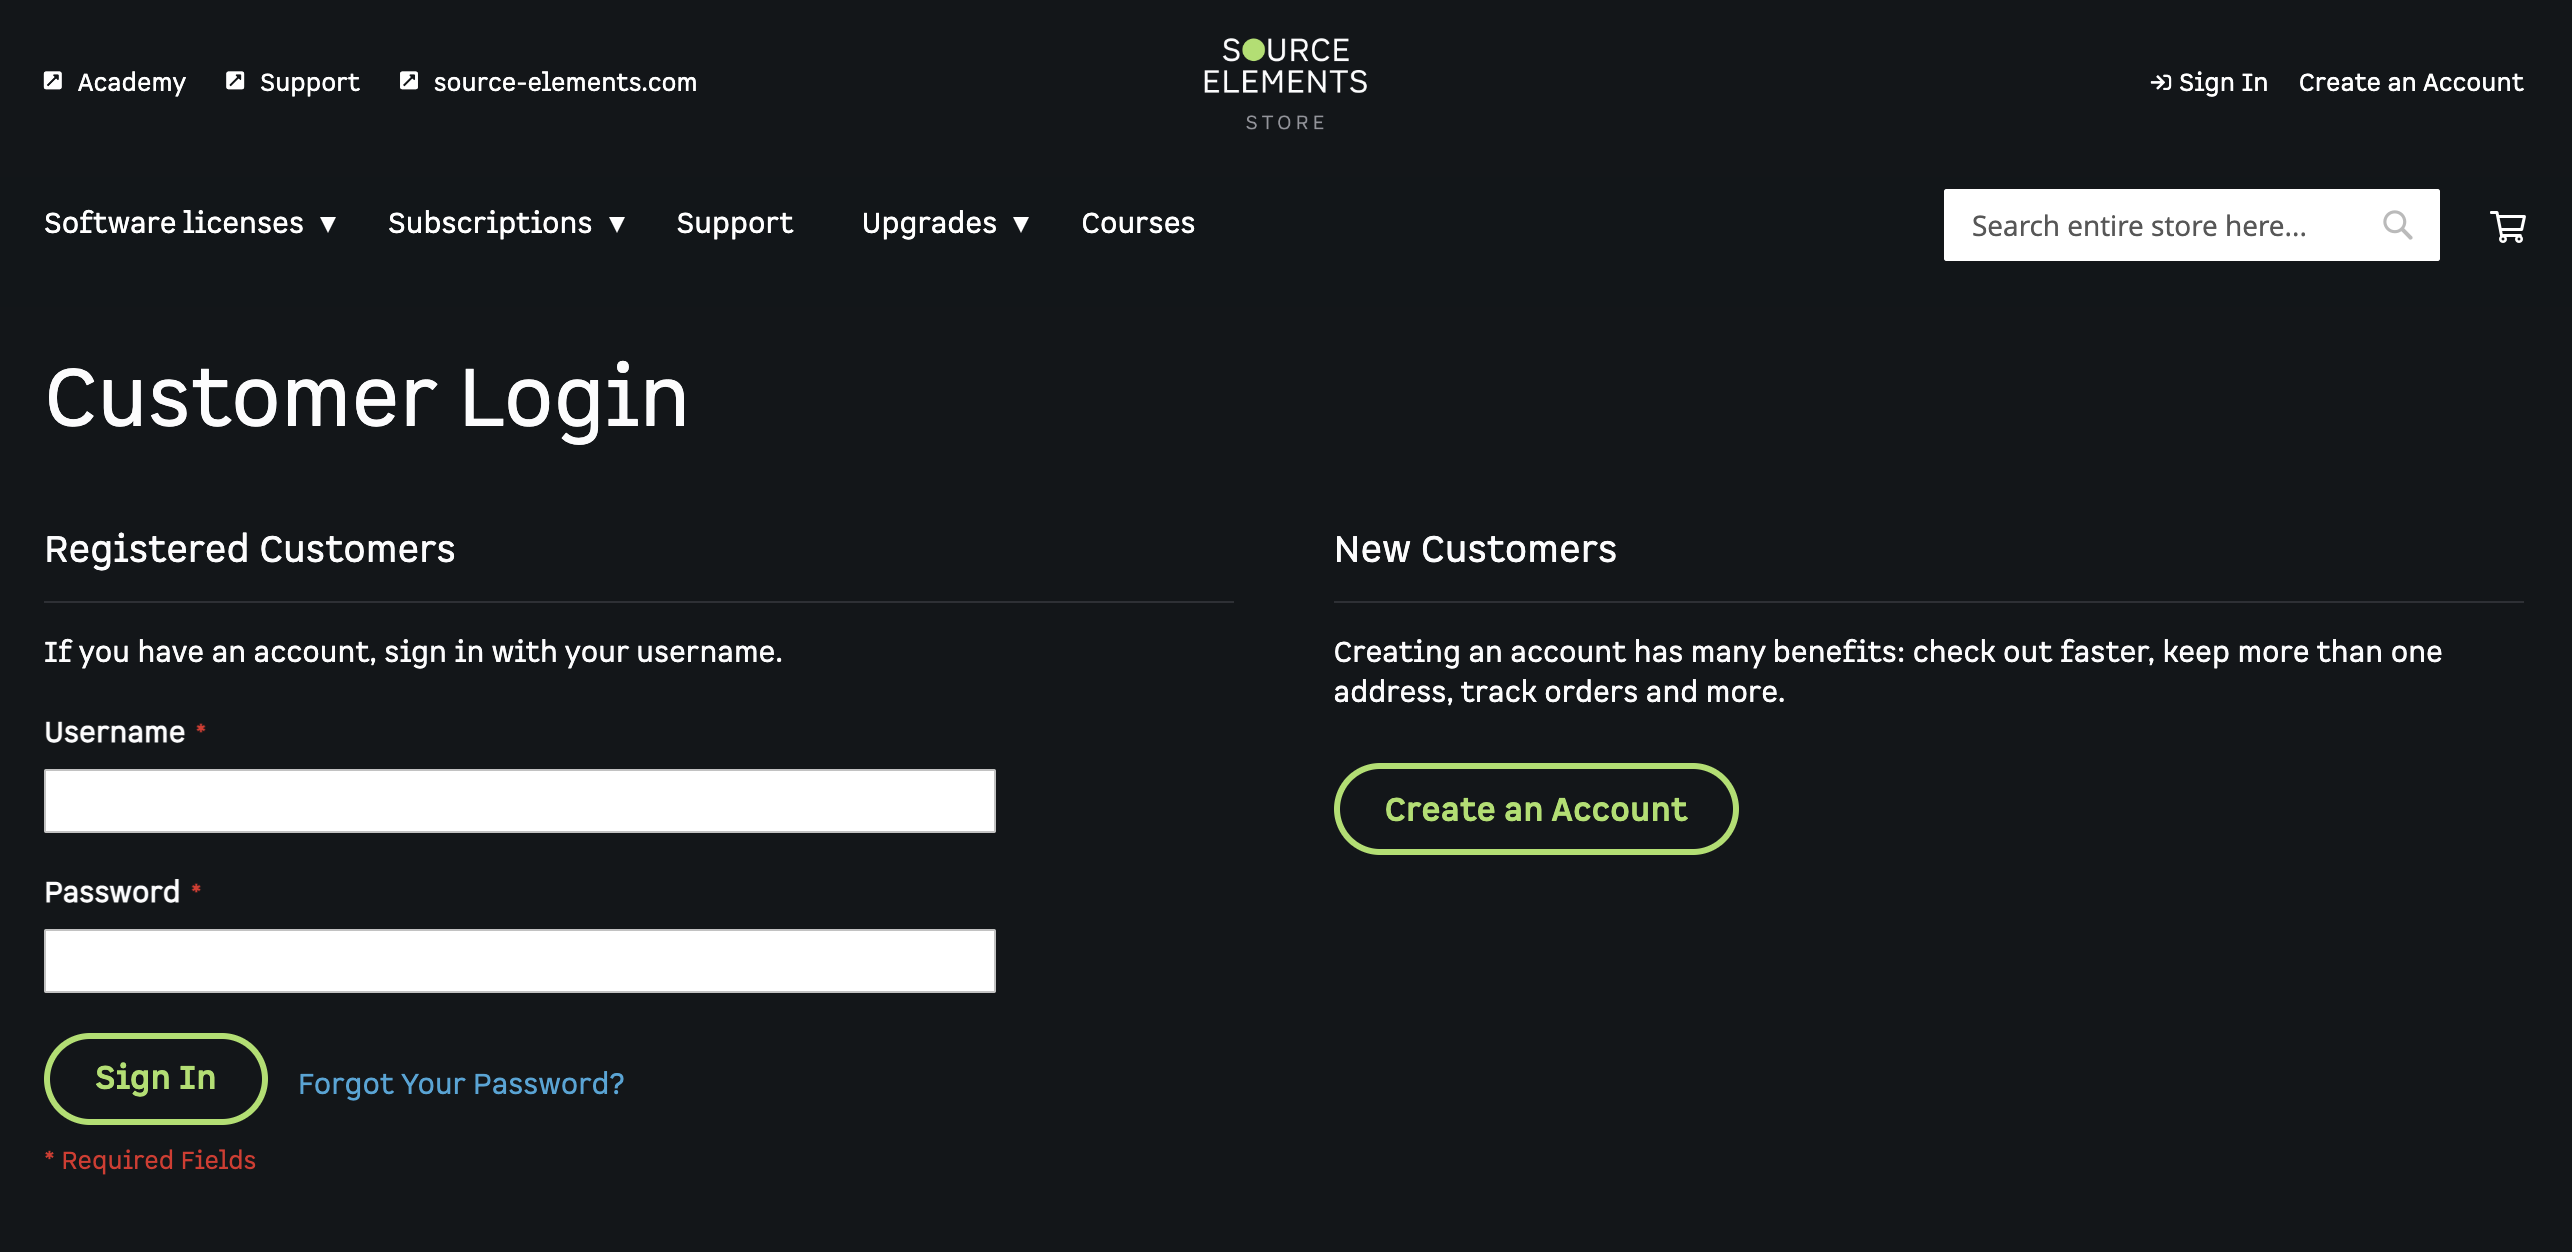Click the shopping cart icon
The width and height of the screenshot is (2572, 1252).
click(2507, 227)
